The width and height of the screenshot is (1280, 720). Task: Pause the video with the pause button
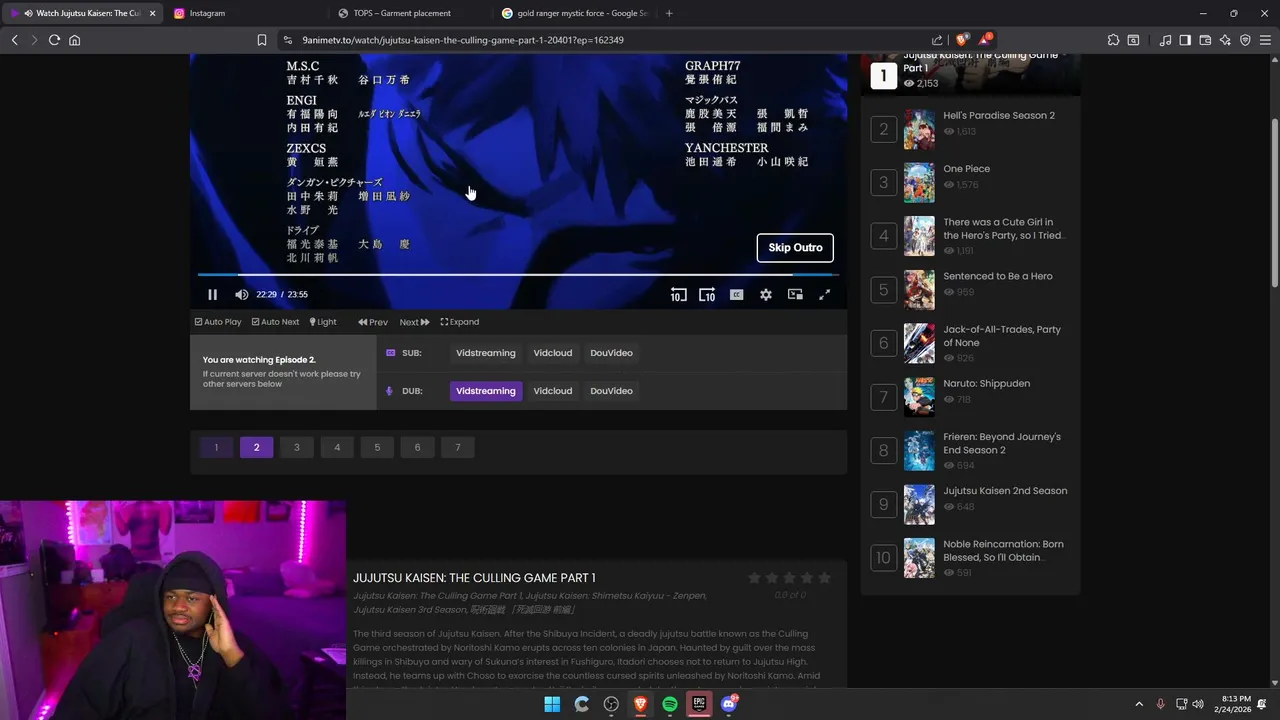212,294
